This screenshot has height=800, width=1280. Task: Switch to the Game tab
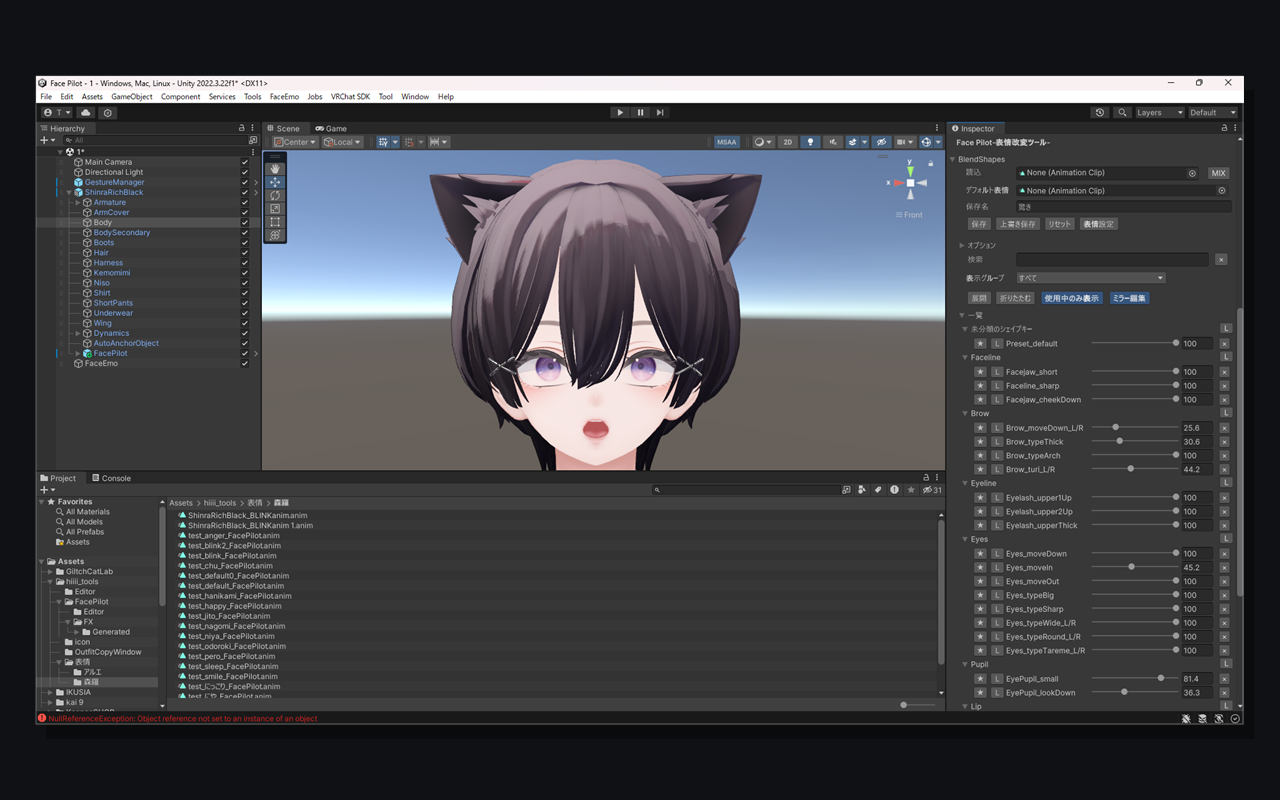[331, 128]
